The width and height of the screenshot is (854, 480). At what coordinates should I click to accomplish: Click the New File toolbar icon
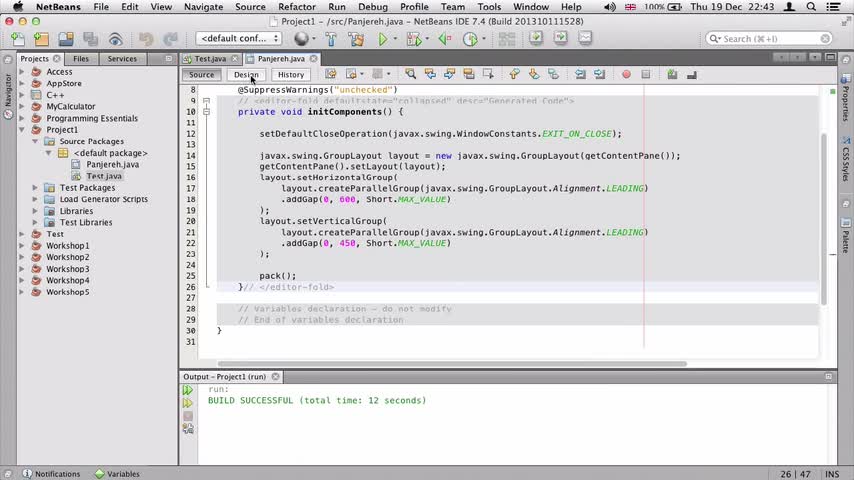[17, 39]
